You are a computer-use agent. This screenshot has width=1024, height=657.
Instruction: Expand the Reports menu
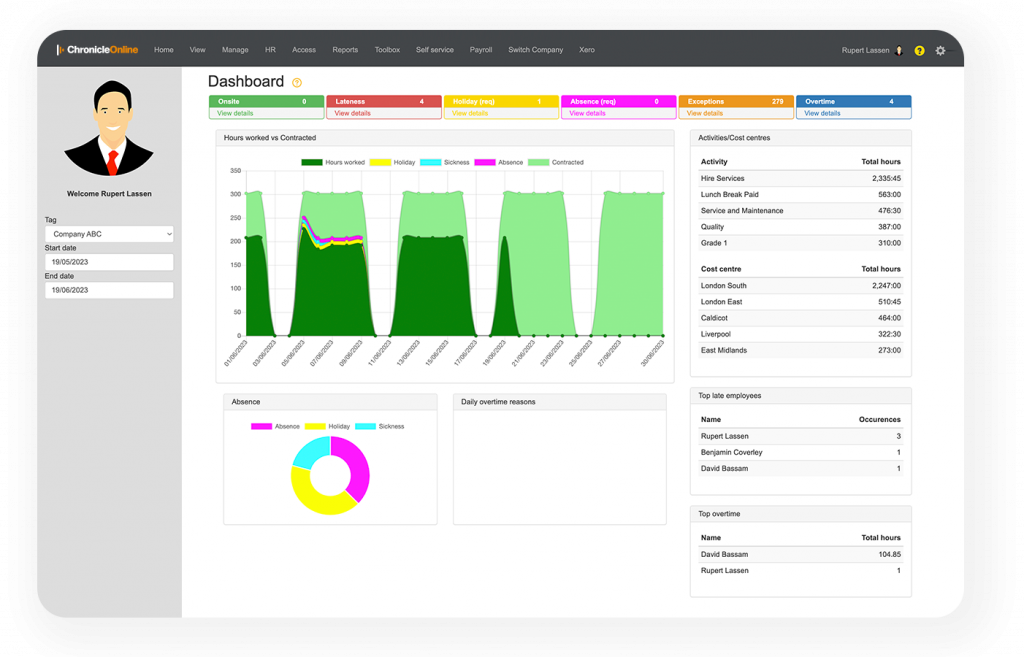[345, 50]
